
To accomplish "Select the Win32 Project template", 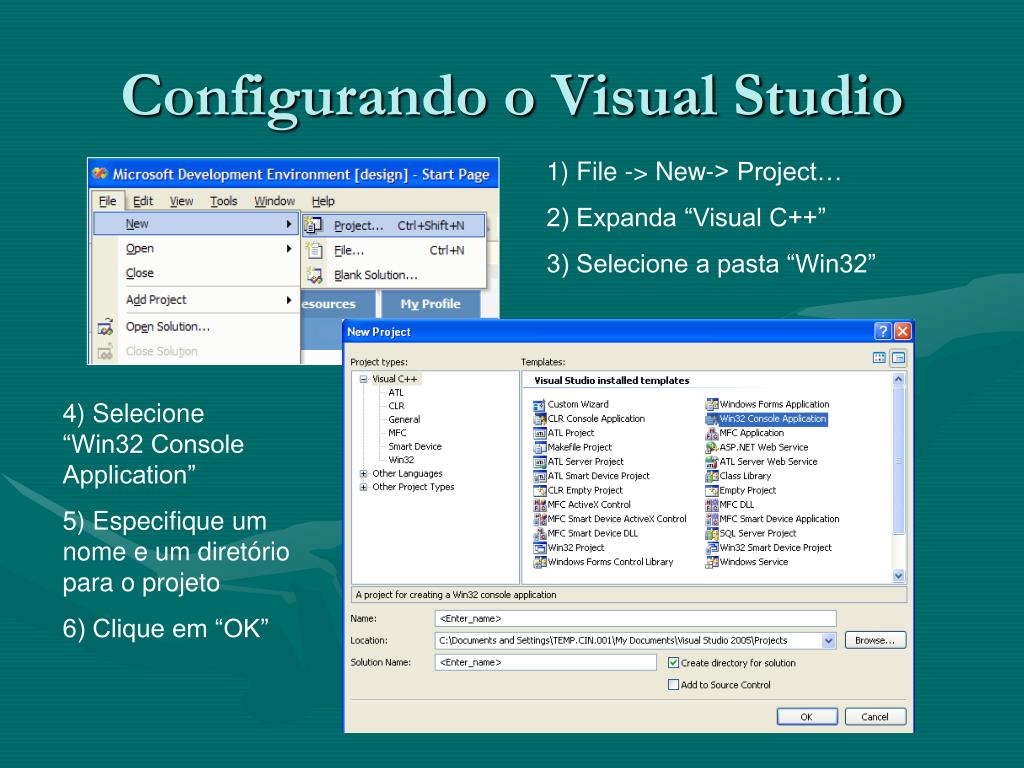I will tap(569, 548).
